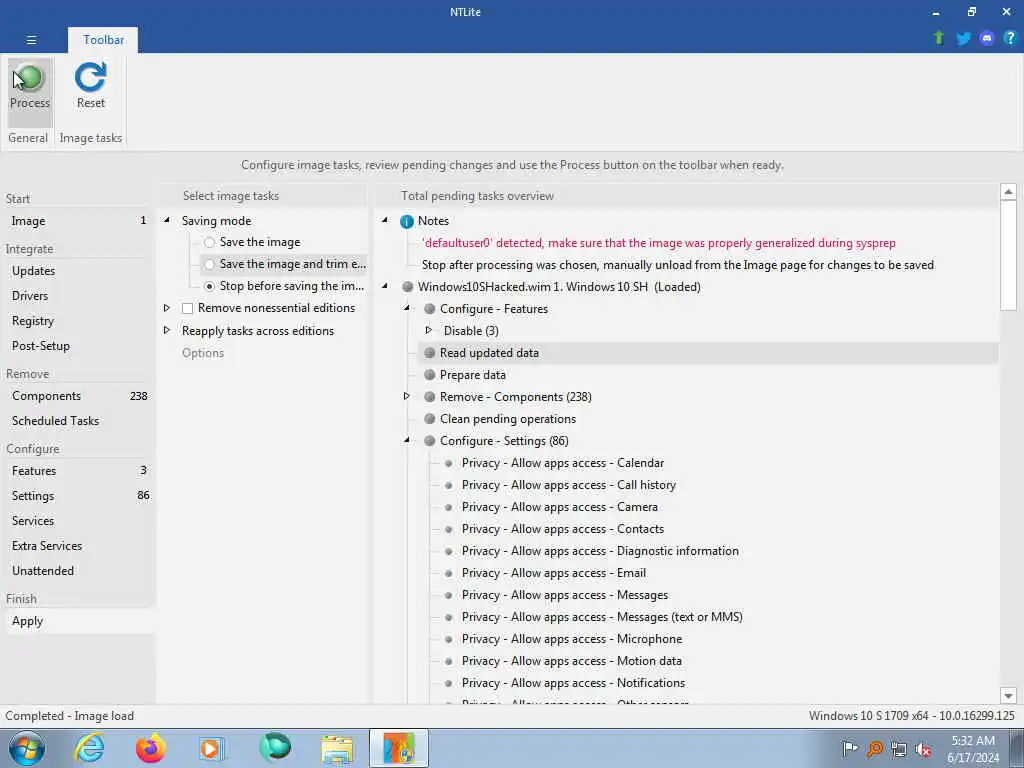The image size is (1024, 768).
Task: Collapse the Configure - Features node
Action: pyautogui.click(x=407, y=308)
